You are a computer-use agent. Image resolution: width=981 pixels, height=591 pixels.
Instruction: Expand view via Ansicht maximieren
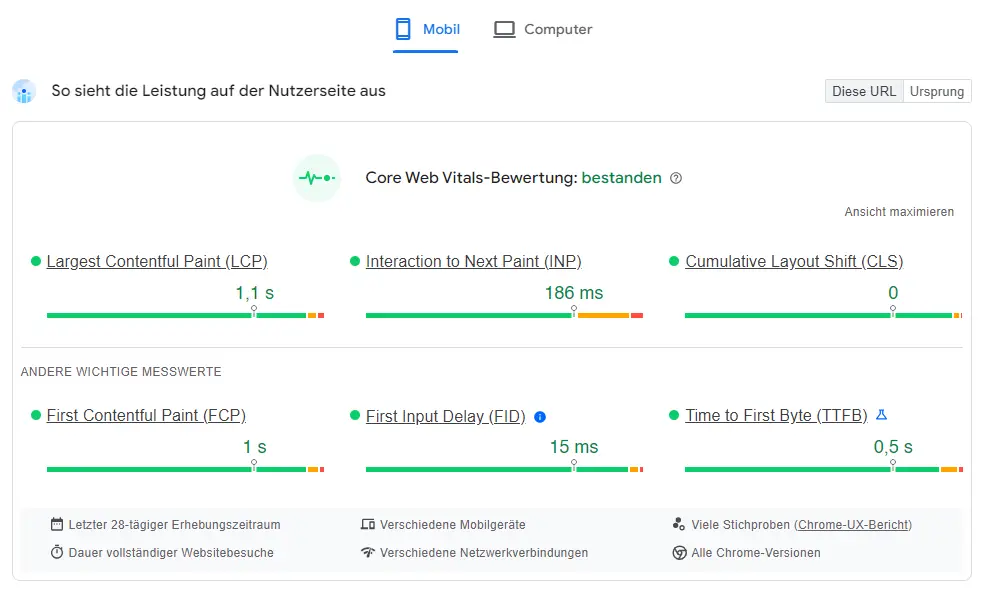tap(899, 212)
